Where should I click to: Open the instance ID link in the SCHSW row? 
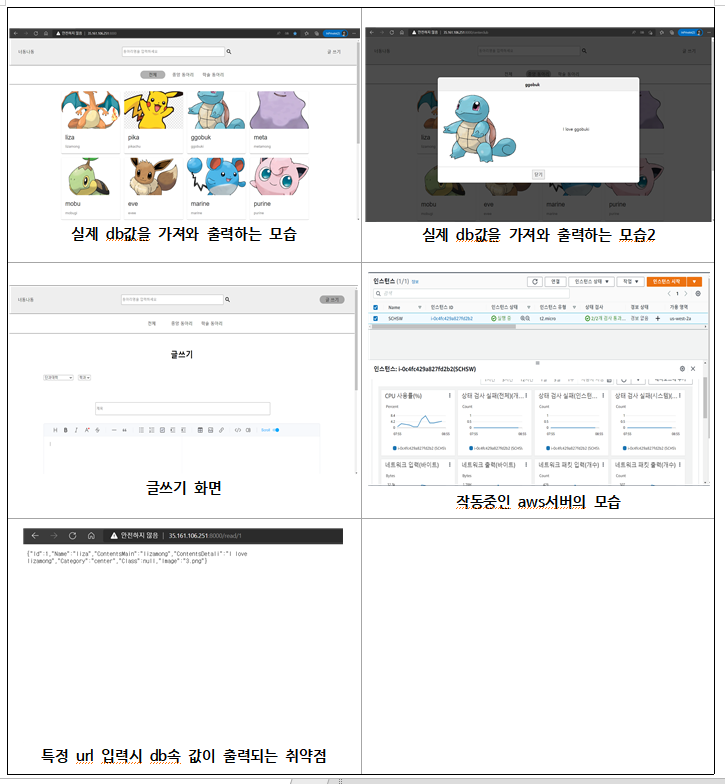(452, 318)
